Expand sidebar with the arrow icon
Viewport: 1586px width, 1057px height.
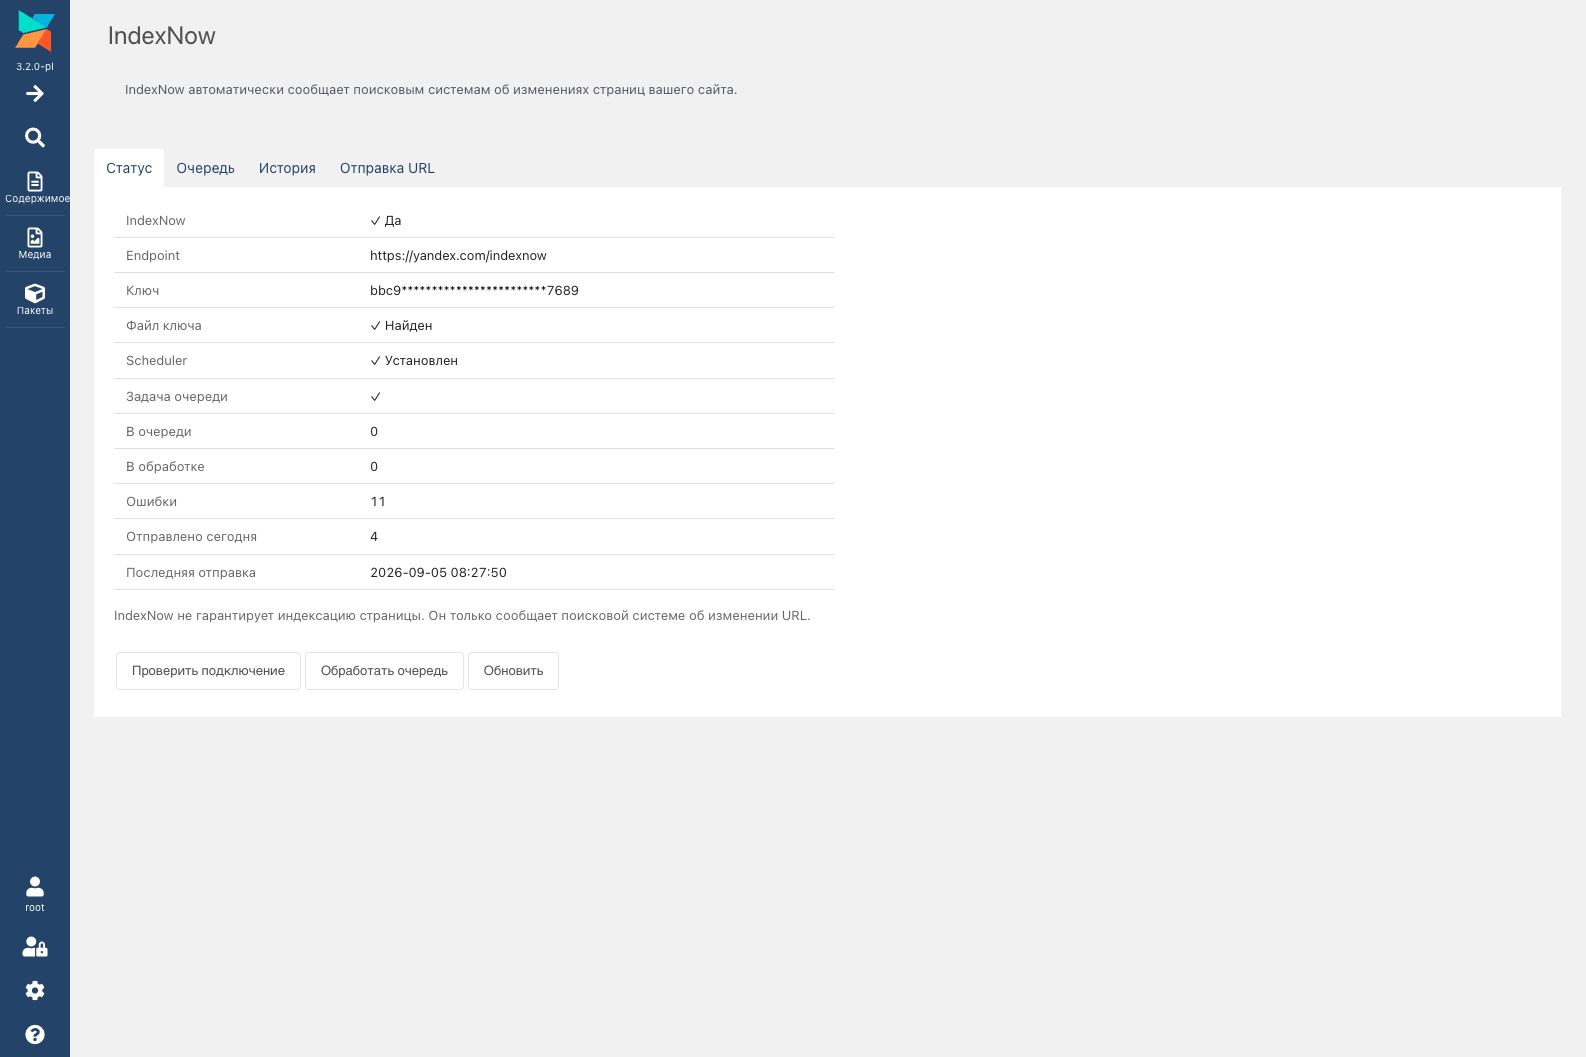pos(35,94)
